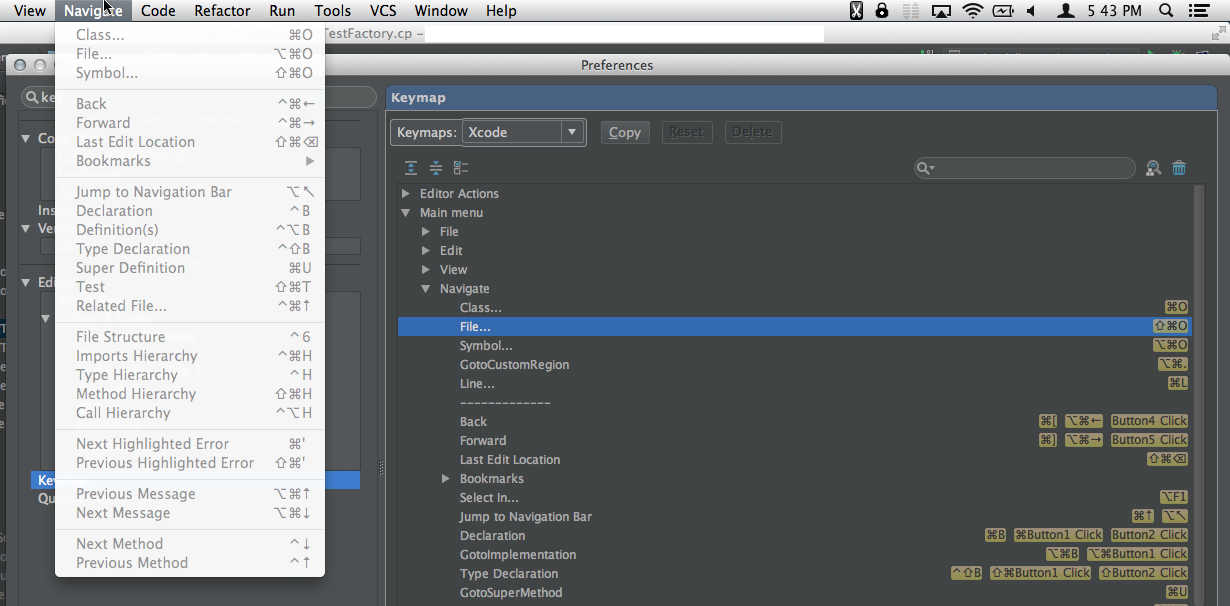1230x606 pixels.
Task: Open the Wi-Fi status menu
Action: click(x=973, y=11)
